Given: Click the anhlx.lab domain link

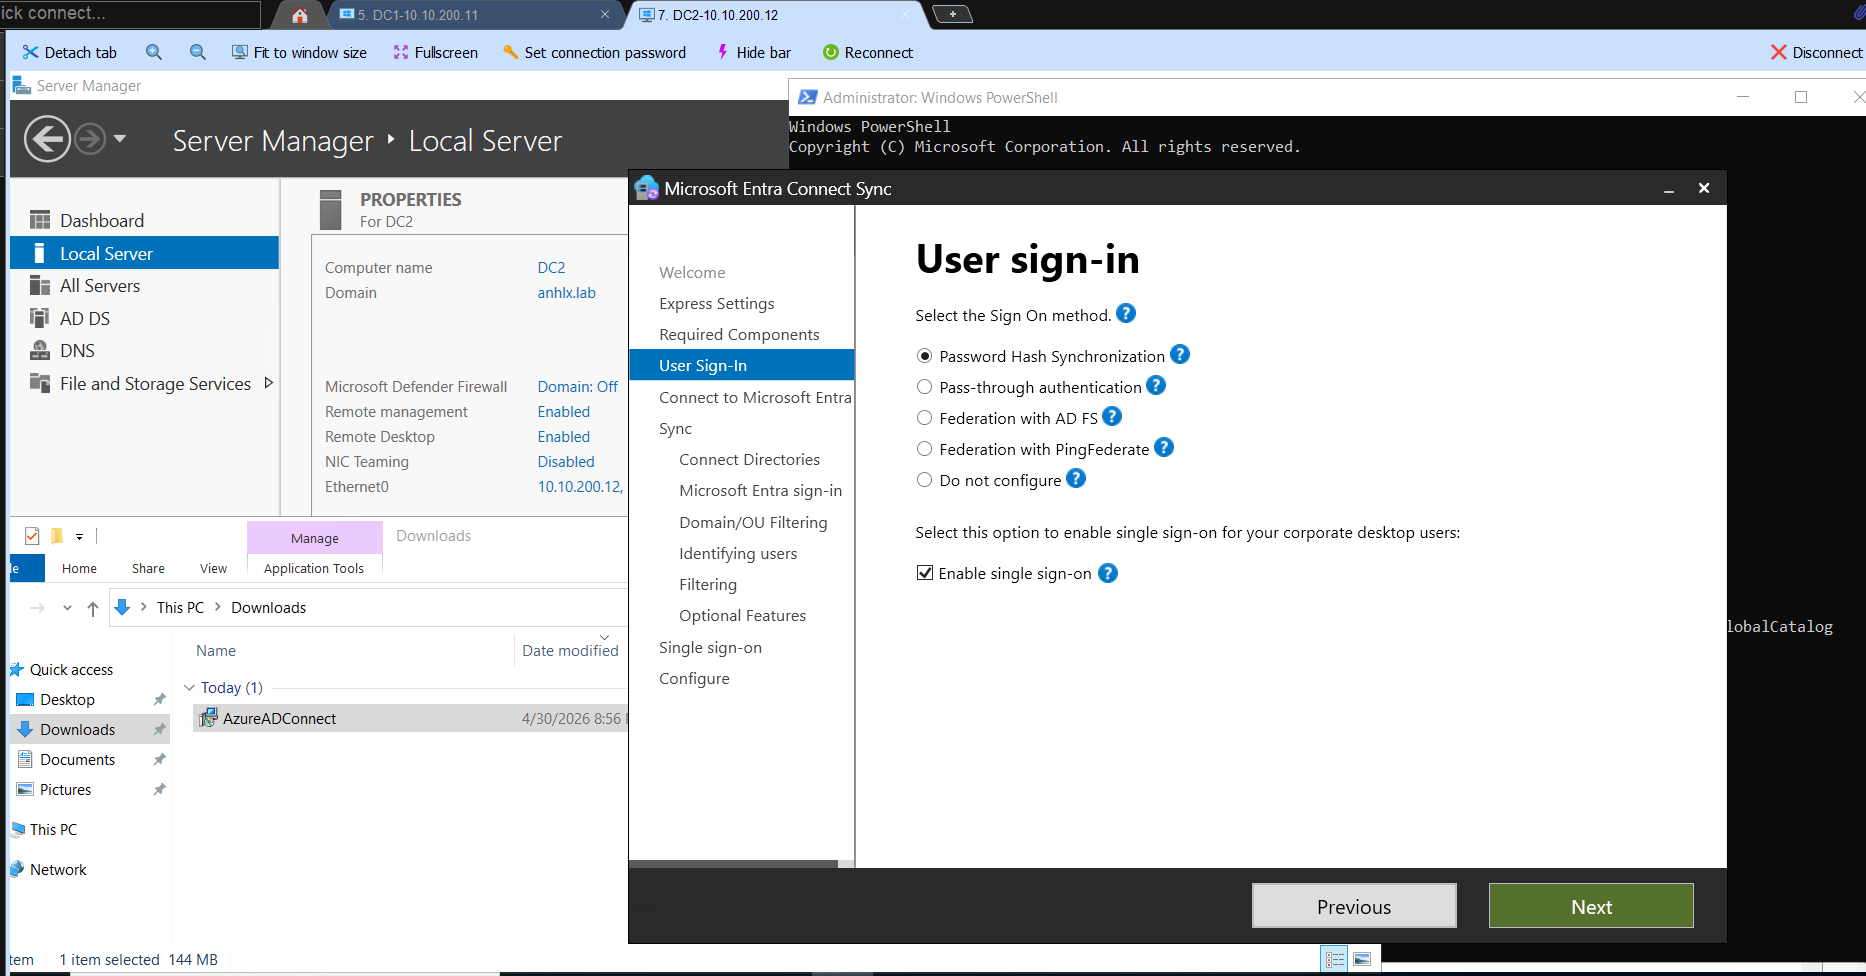Looking at the screenshot, I should 566,293.
